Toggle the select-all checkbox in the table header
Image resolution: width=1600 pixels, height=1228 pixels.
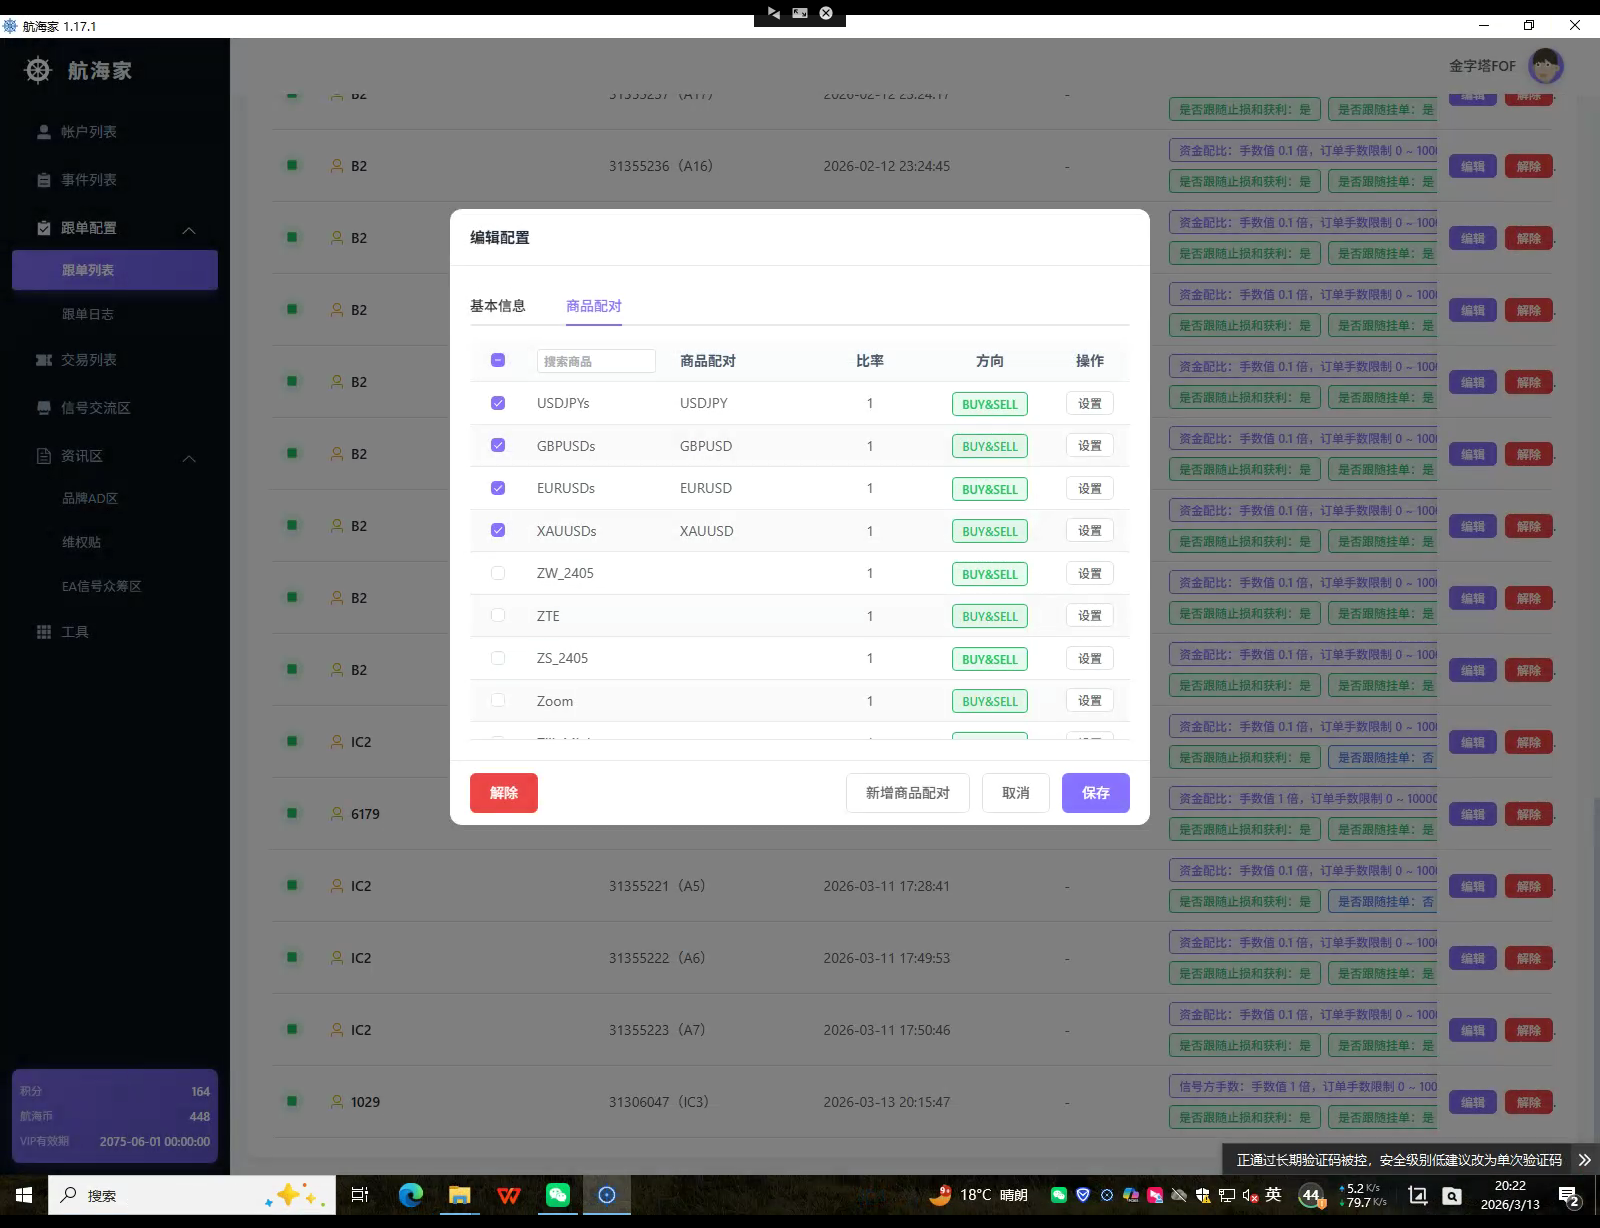tap(498, 360)
